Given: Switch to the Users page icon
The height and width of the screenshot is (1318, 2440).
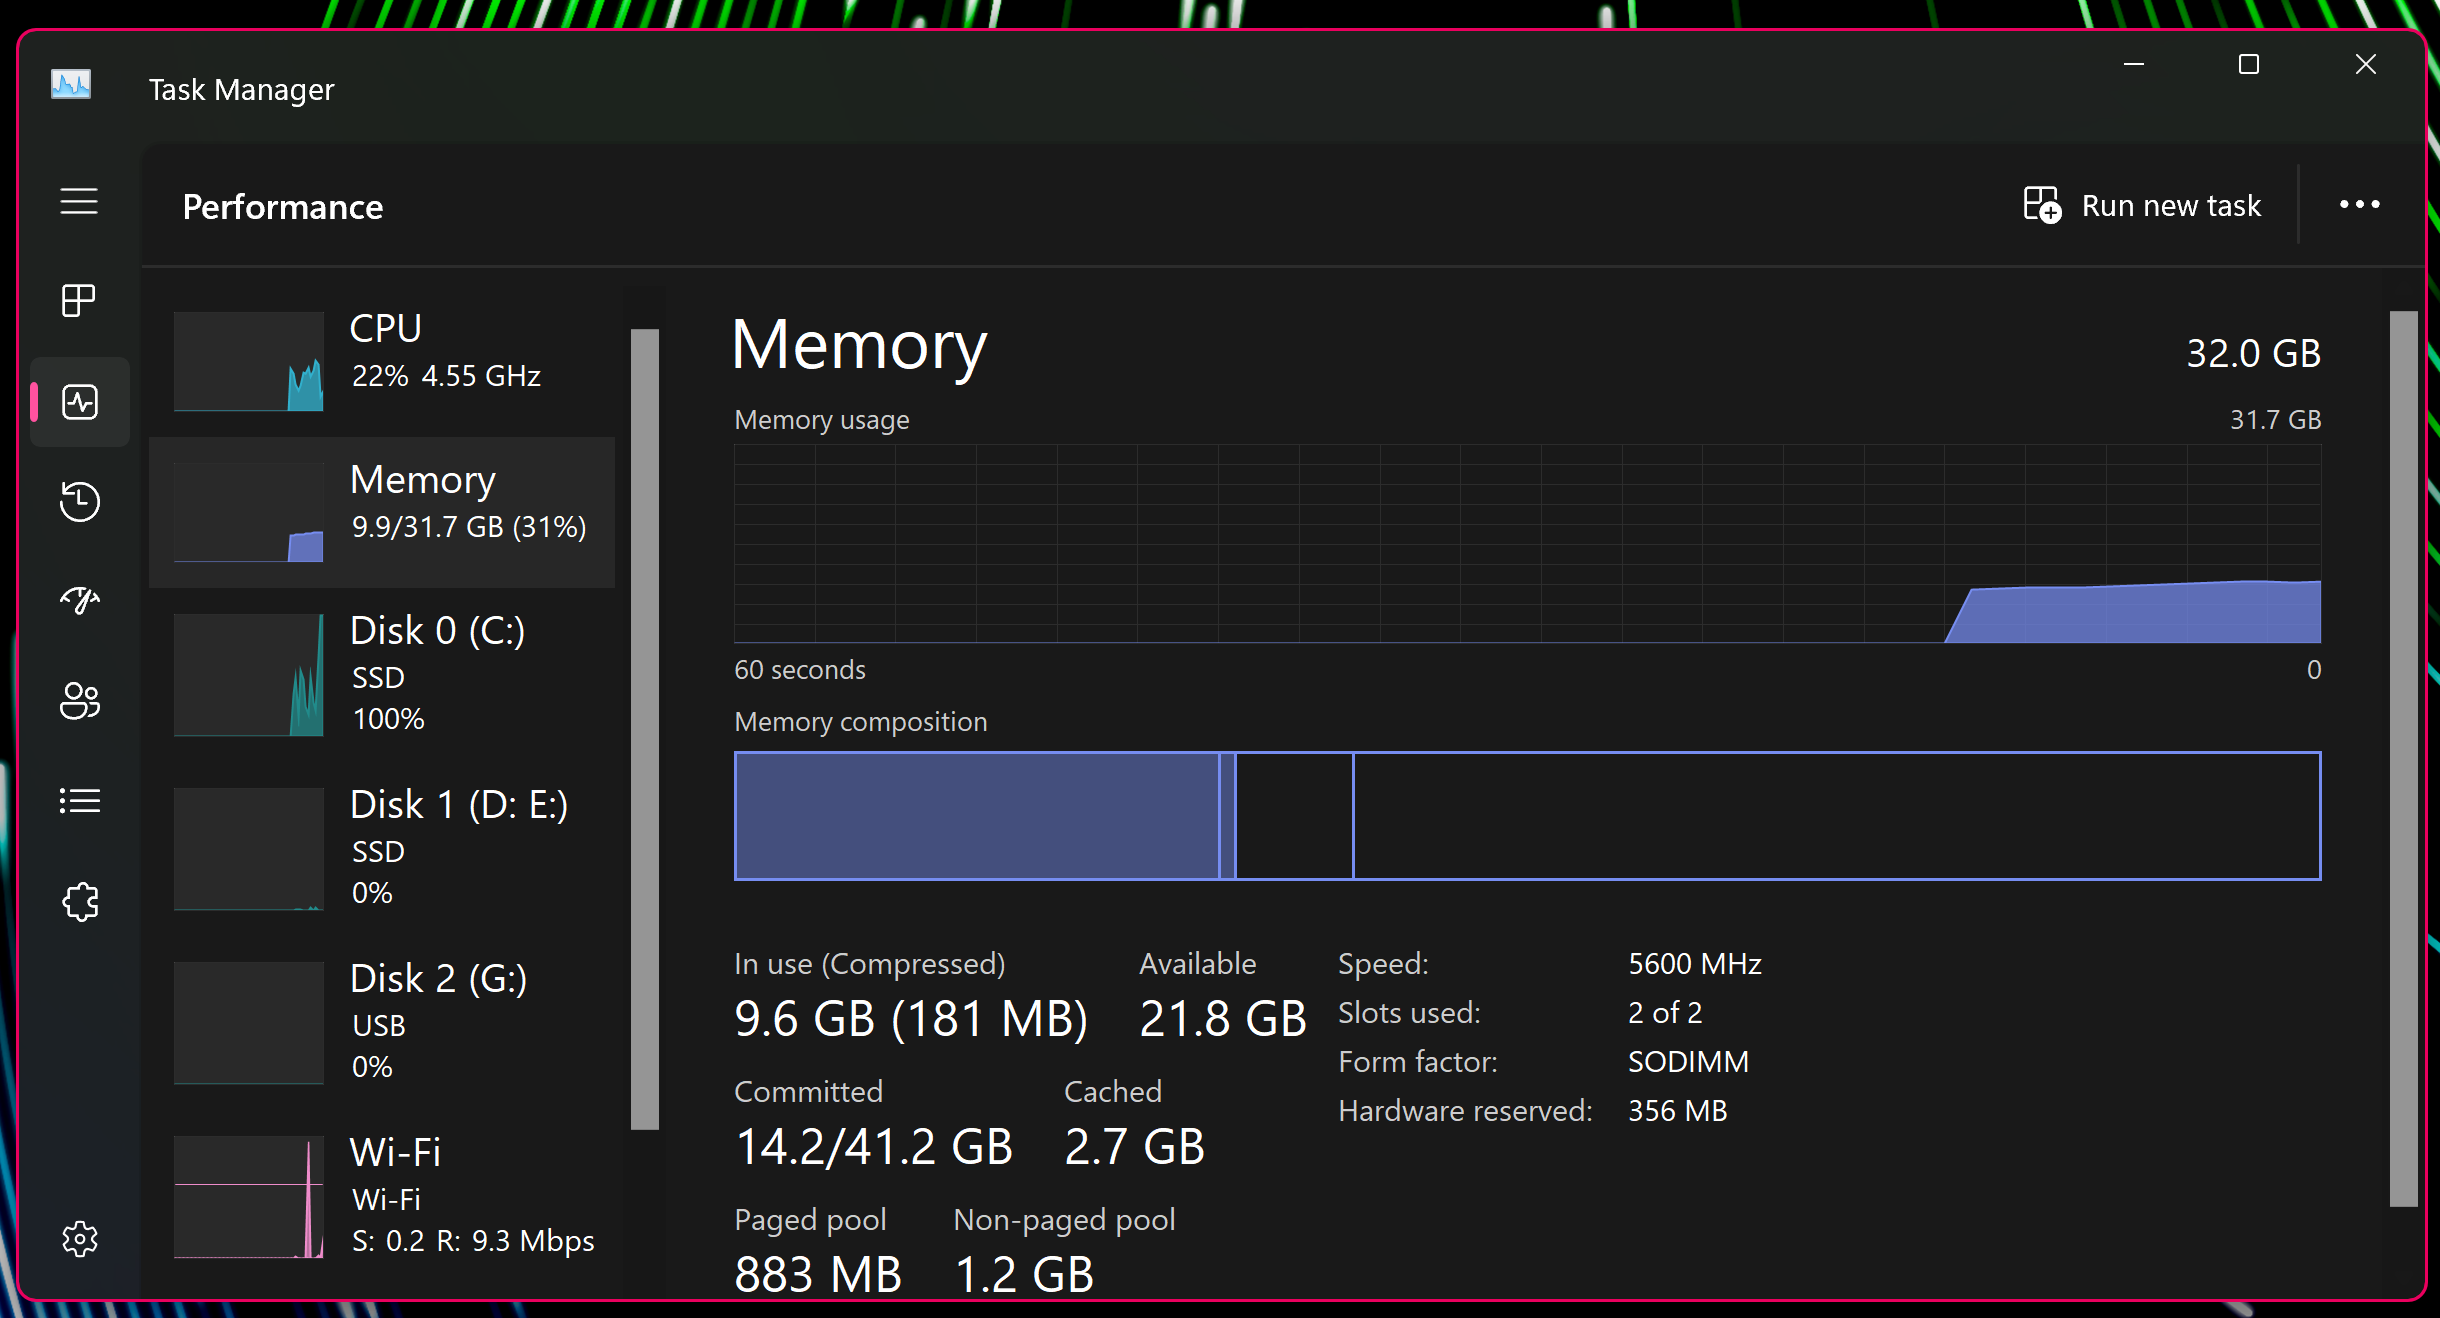Looking at the screenshot, I should (x=80, y=701).
